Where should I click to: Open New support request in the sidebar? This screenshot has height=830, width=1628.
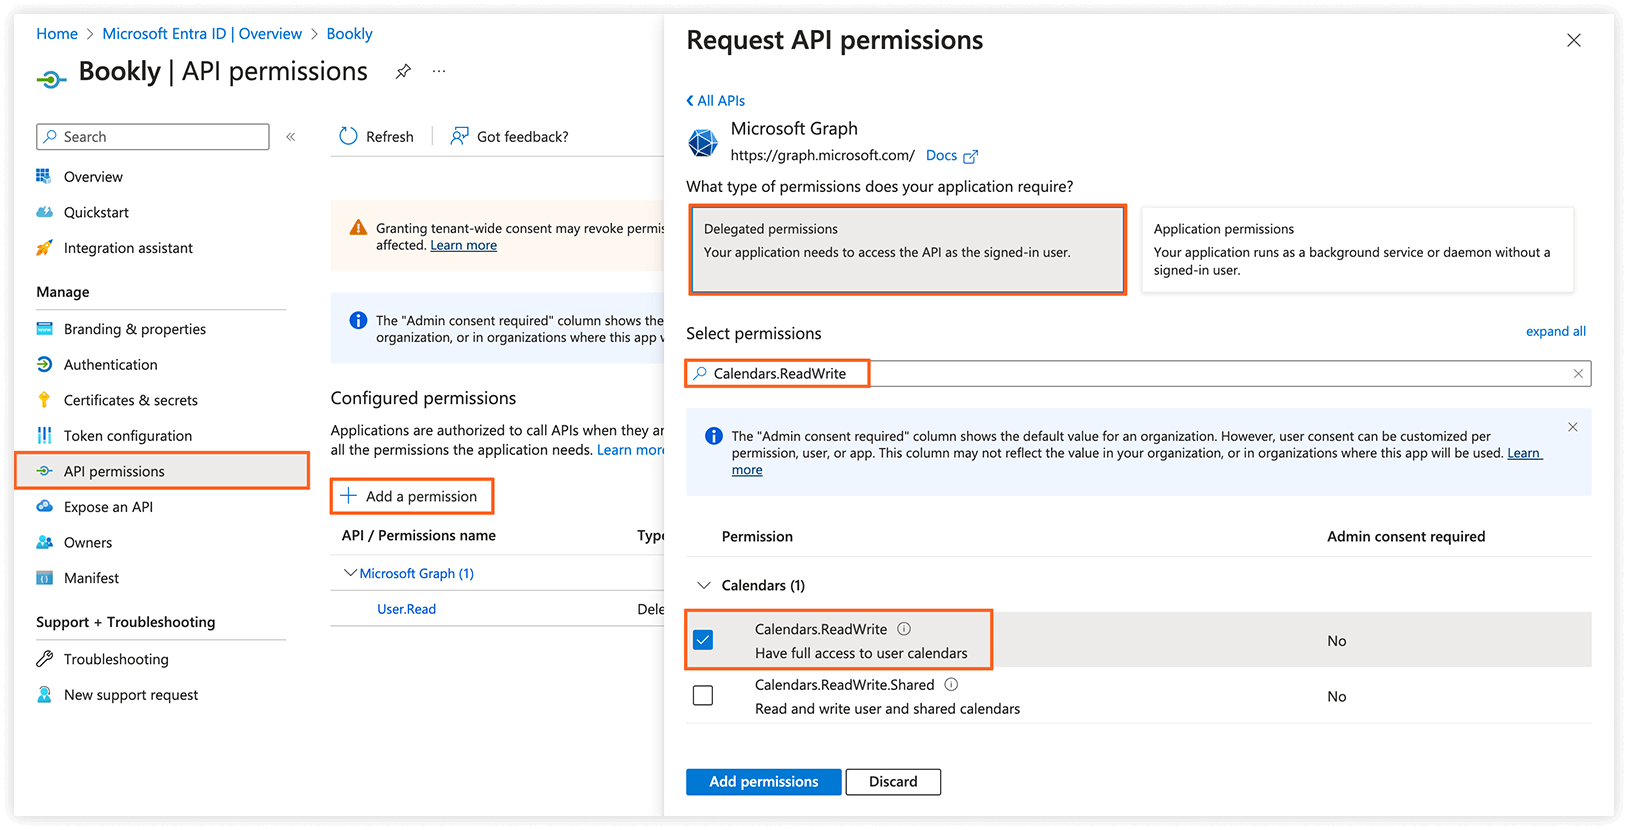(x=131, y=695)
